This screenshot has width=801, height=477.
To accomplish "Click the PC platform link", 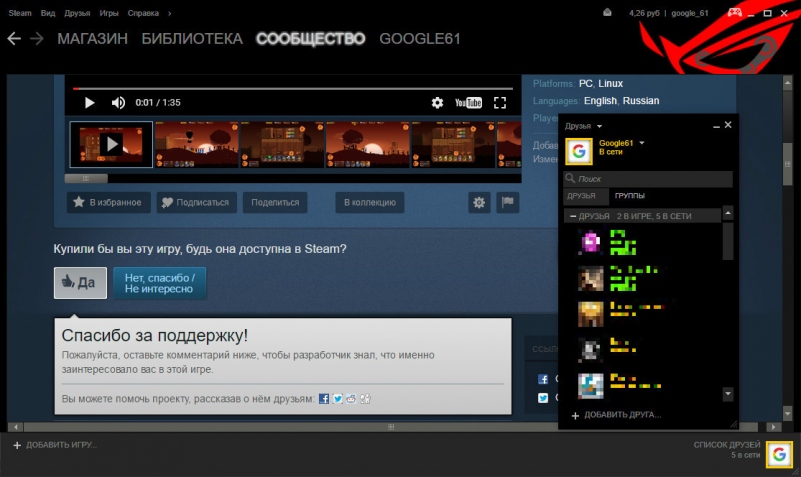I will [x=585, y=83].
